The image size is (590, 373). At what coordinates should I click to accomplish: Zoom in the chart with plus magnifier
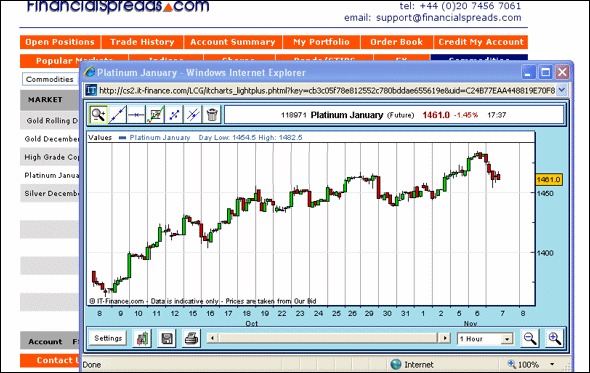coord(555,338)
